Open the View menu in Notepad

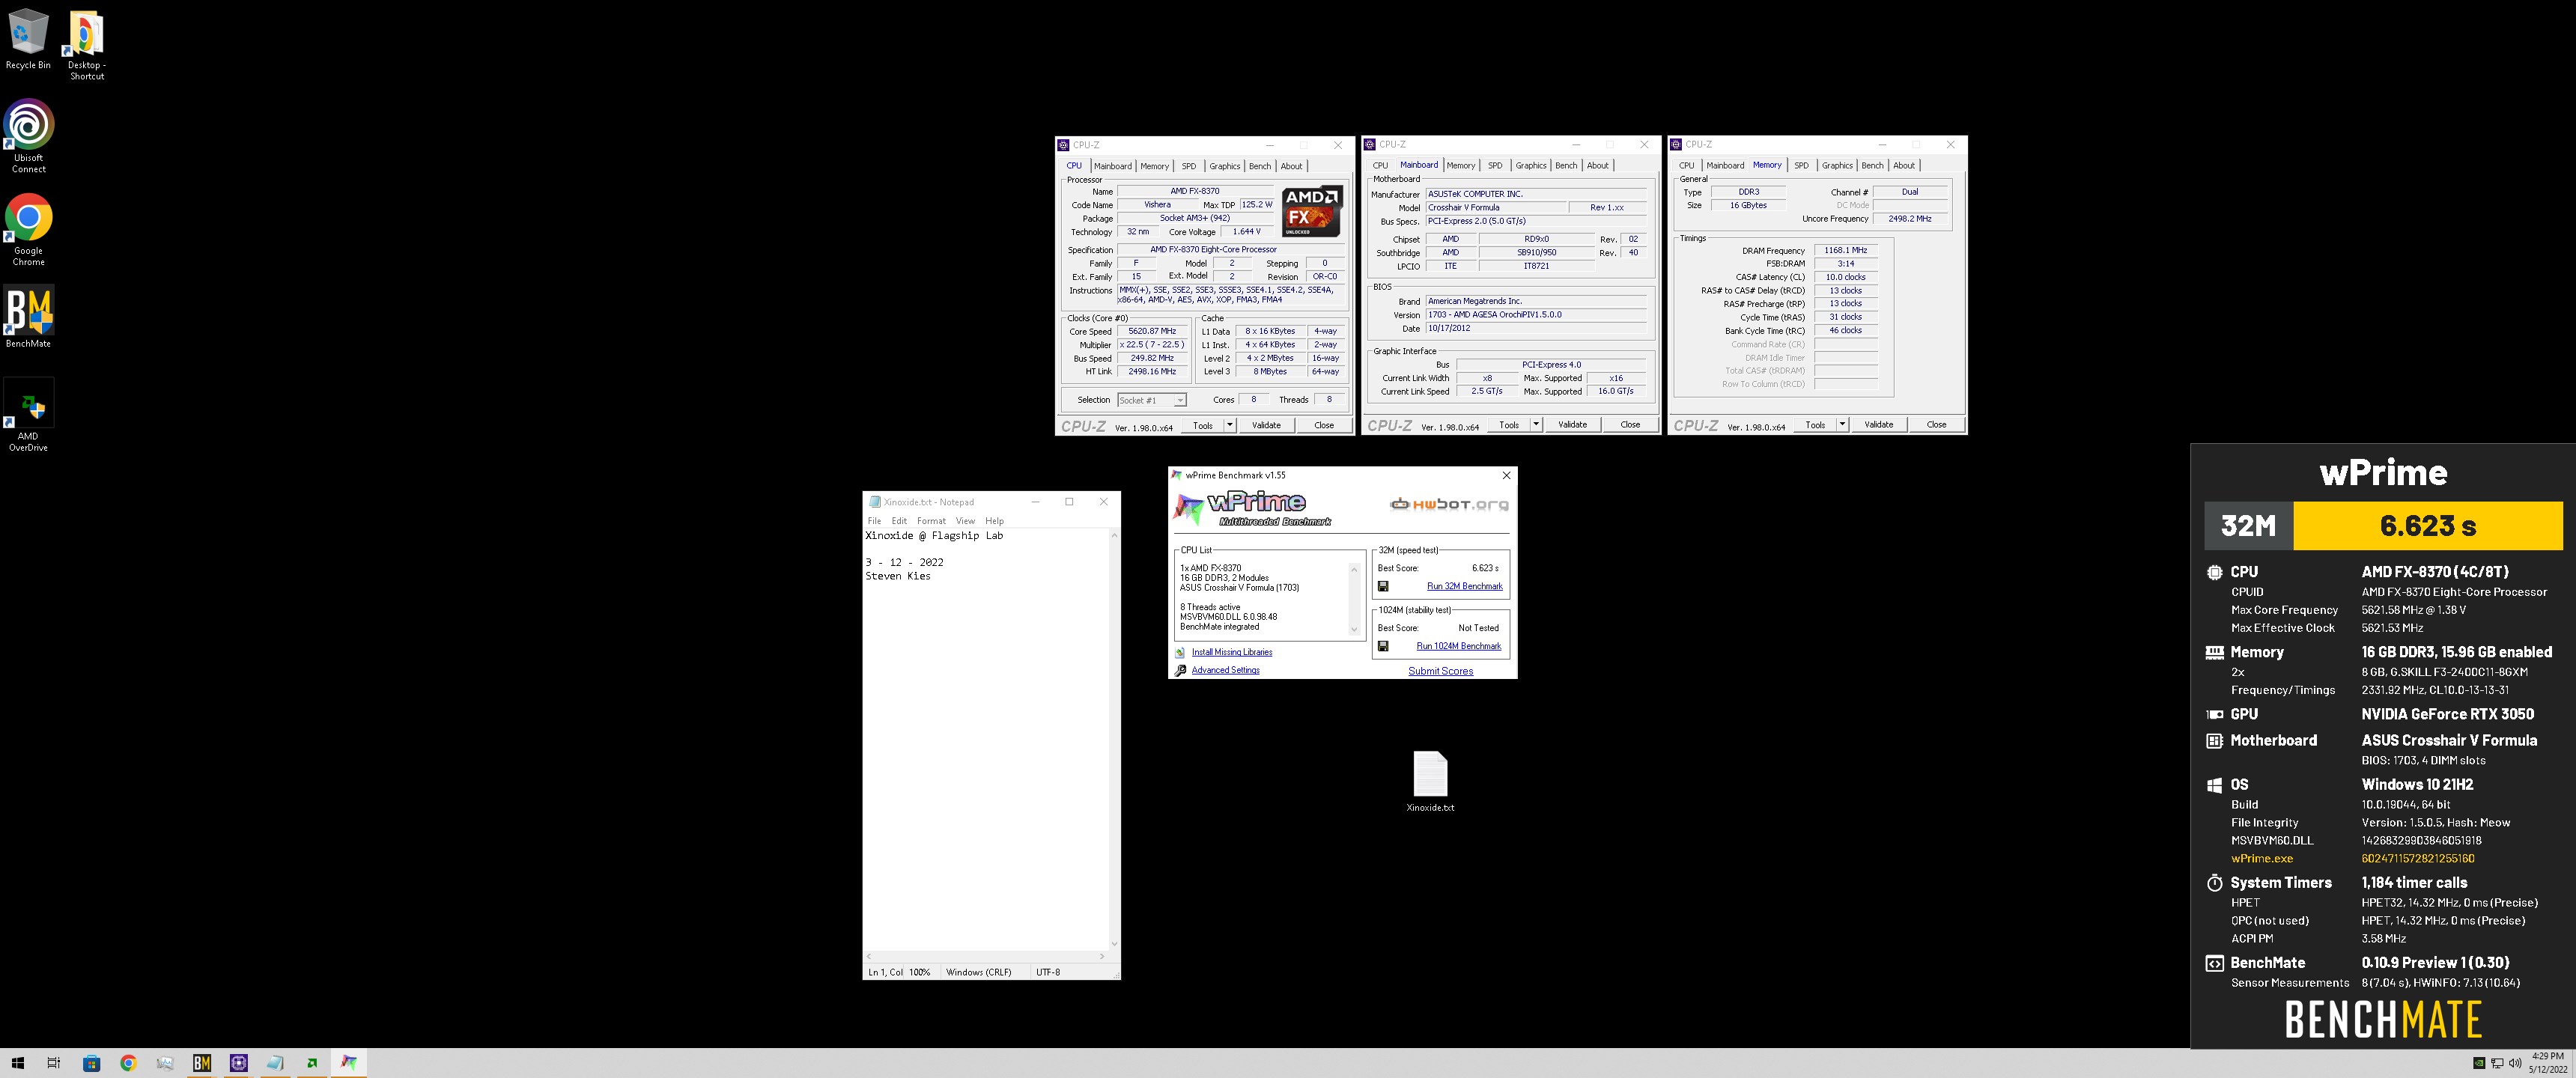pos(965,521)
